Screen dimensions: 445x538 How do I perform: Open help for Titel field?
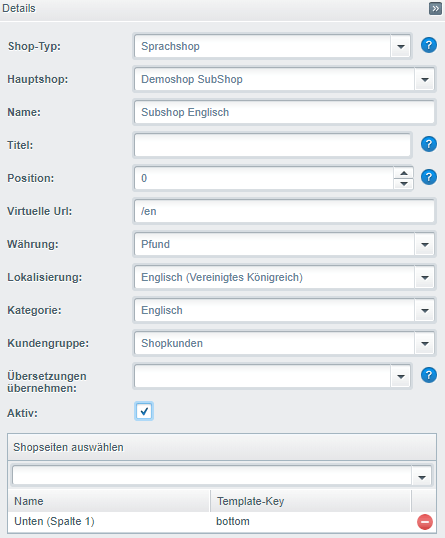click(x=429, y=144)
